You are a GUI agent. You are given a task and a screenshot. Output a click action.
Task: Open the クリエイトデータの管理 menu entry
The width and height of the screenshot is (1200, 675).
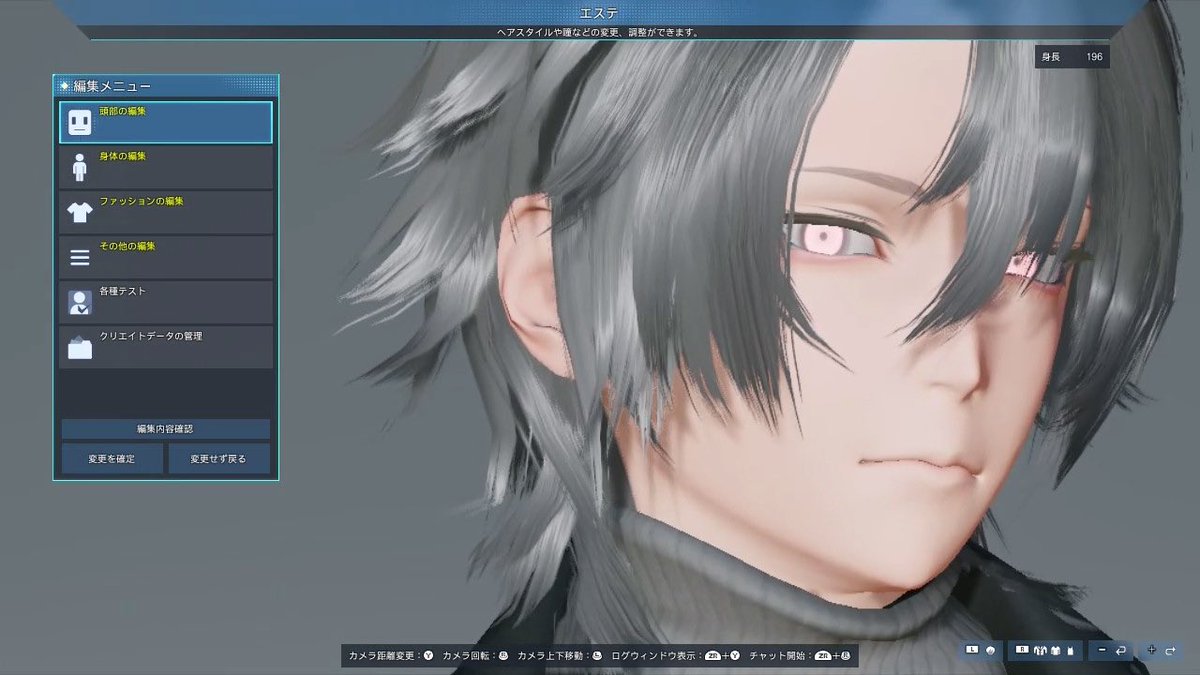coord(166,347)
